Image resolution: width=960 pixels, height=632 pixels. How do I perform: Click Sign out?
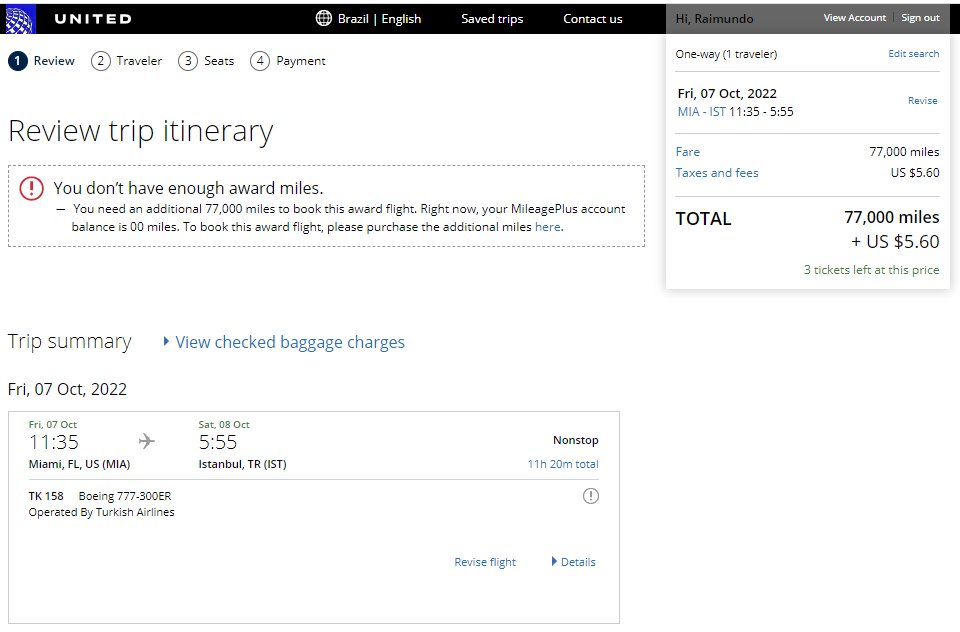pos(920,18)
